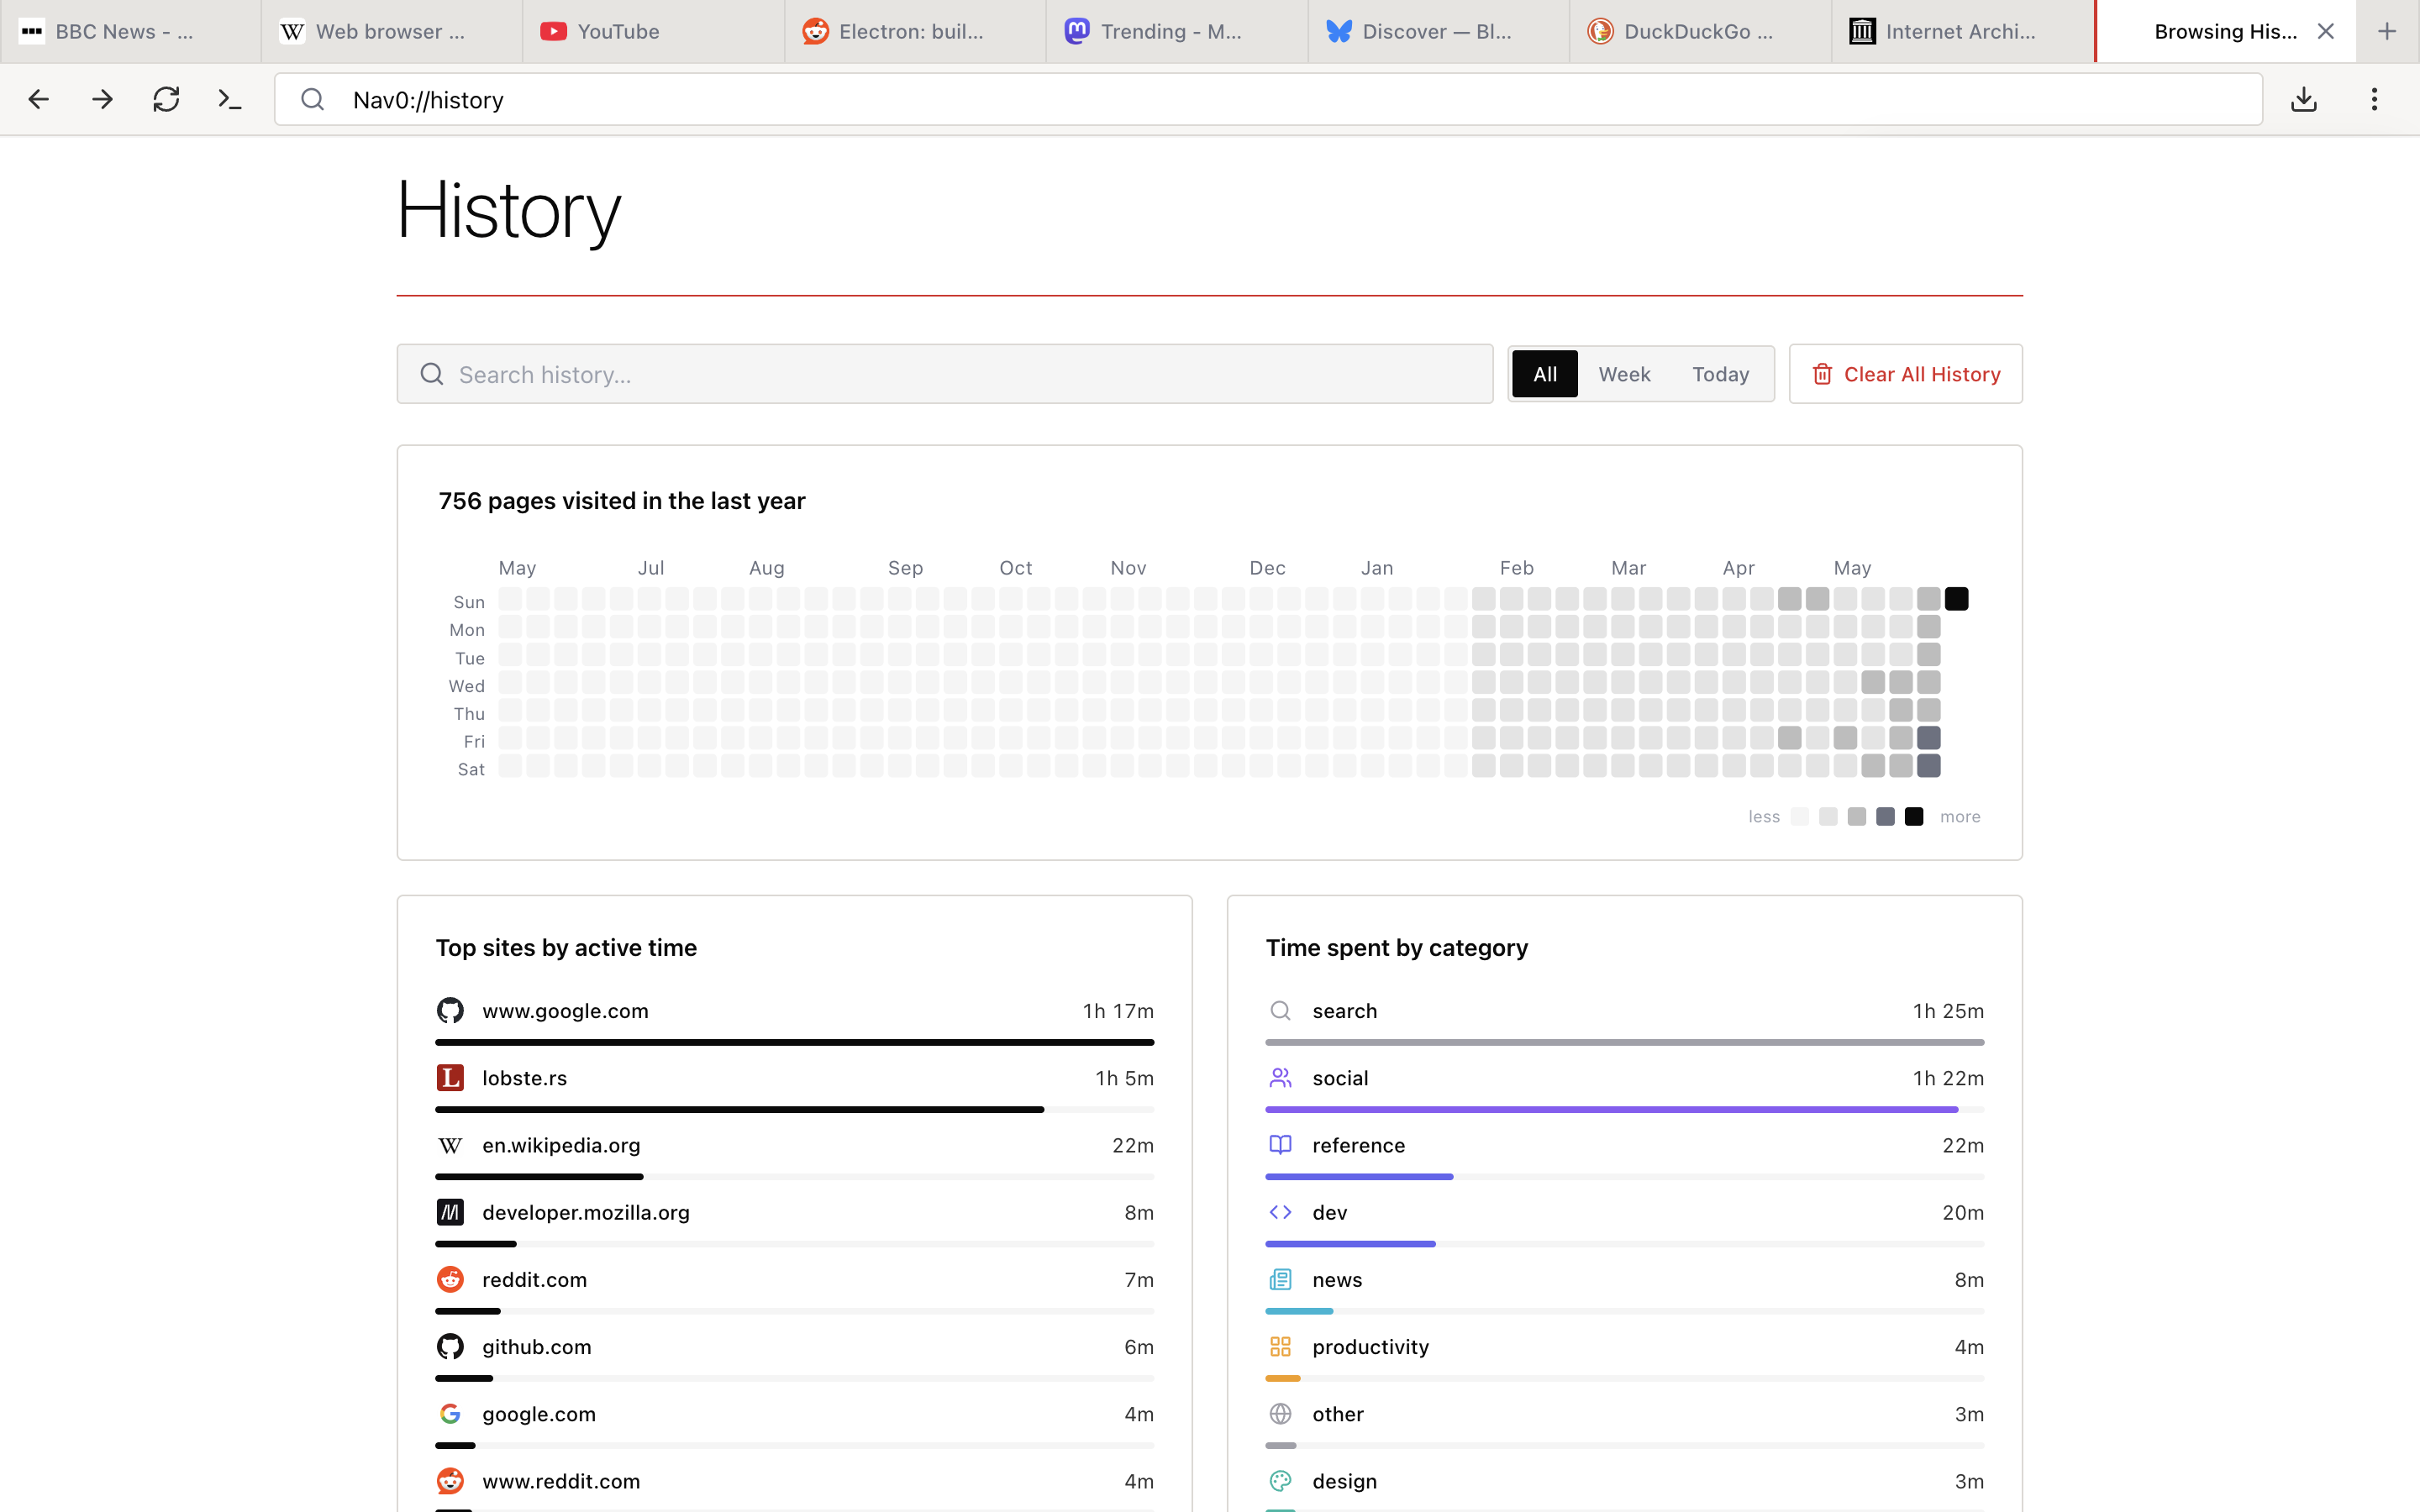Click Clear All History button
The height and width of the screenshot is (1512, 2420).
[x=1905, y=374]
